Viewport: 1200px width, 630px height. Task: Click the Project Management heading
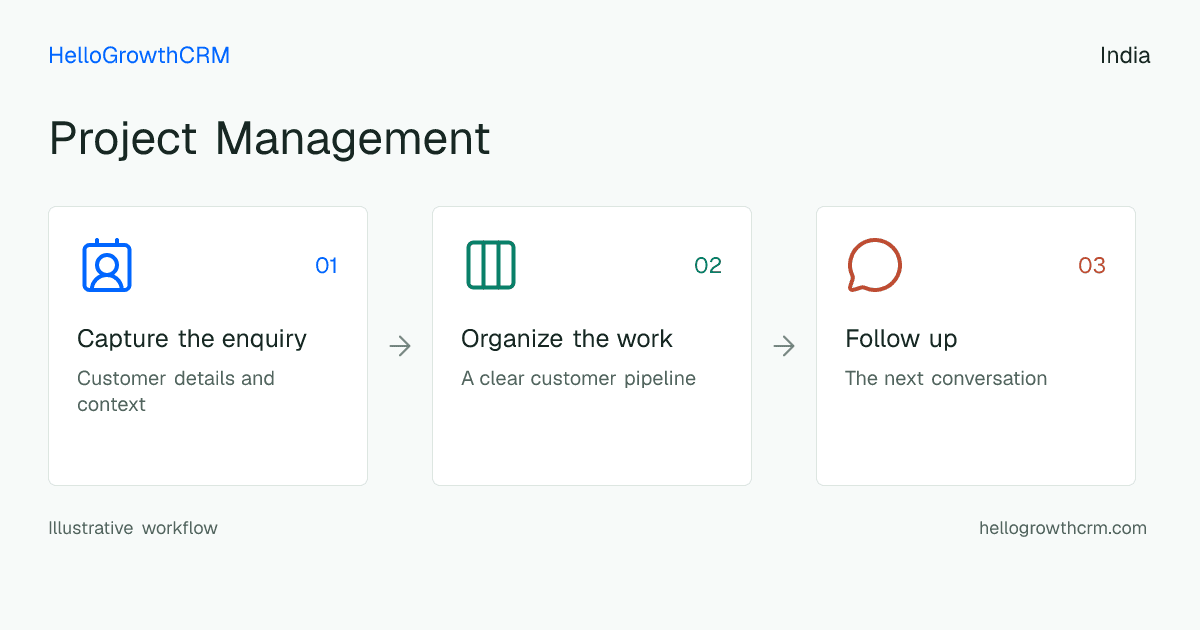pyautogui.click(x=269, y=139)
